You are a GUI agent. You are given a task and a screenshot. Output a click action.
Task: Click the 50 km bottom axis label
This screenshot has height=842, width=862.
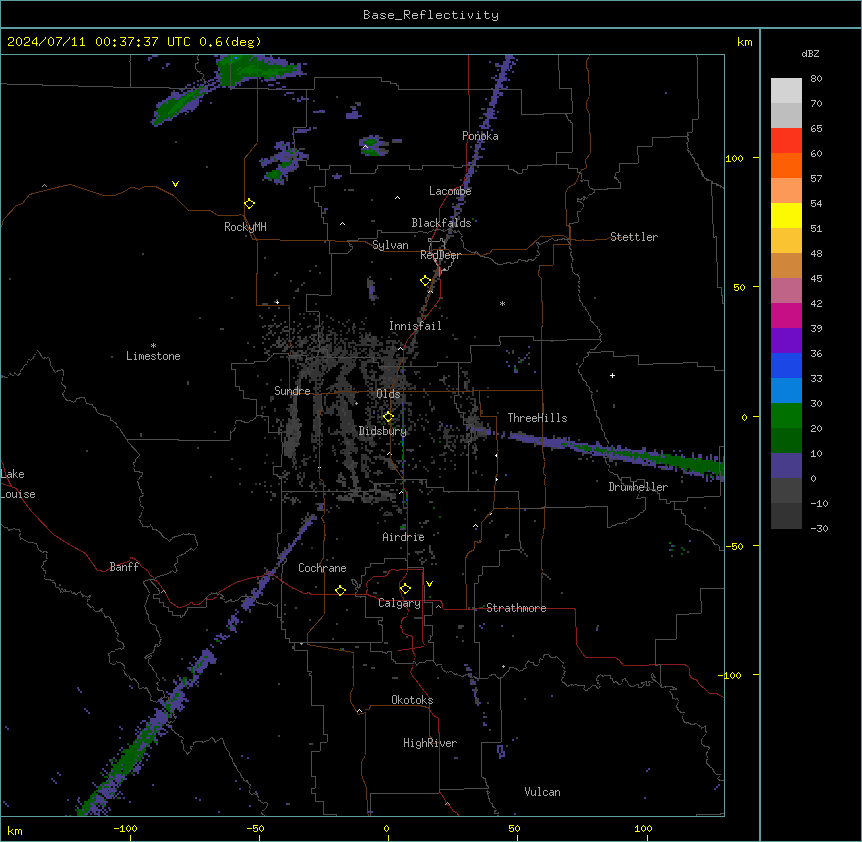coord(514,828)
